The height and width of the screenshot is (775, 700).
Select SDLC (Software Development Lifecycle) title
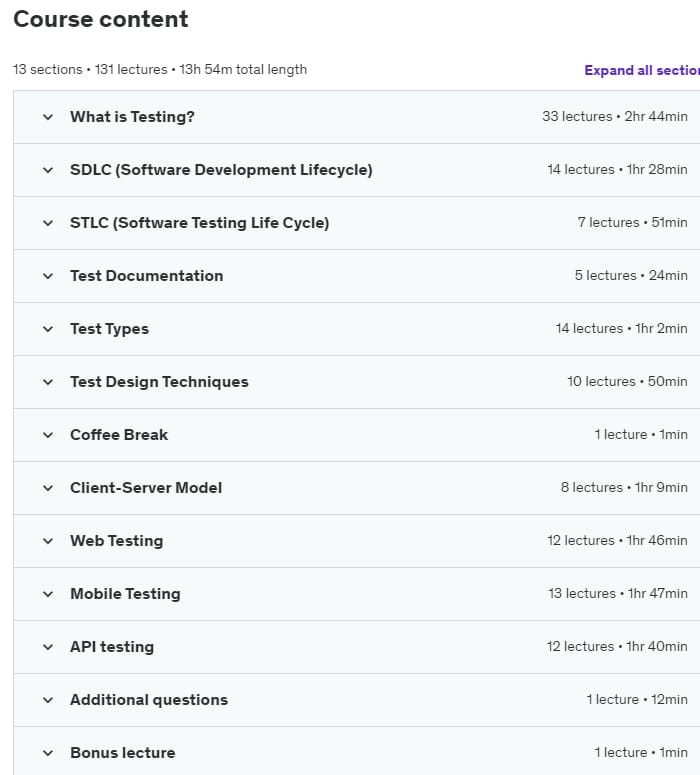click(x=221, y=170)
